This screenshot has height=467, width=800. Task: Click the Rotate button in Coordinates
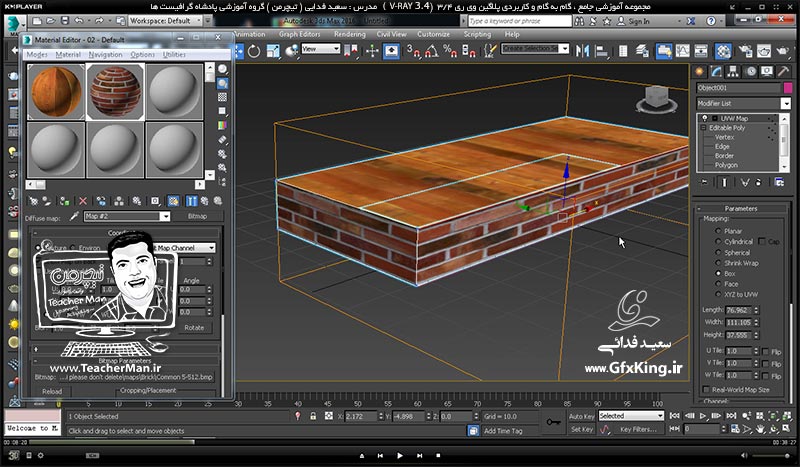[x=194, y=328]
